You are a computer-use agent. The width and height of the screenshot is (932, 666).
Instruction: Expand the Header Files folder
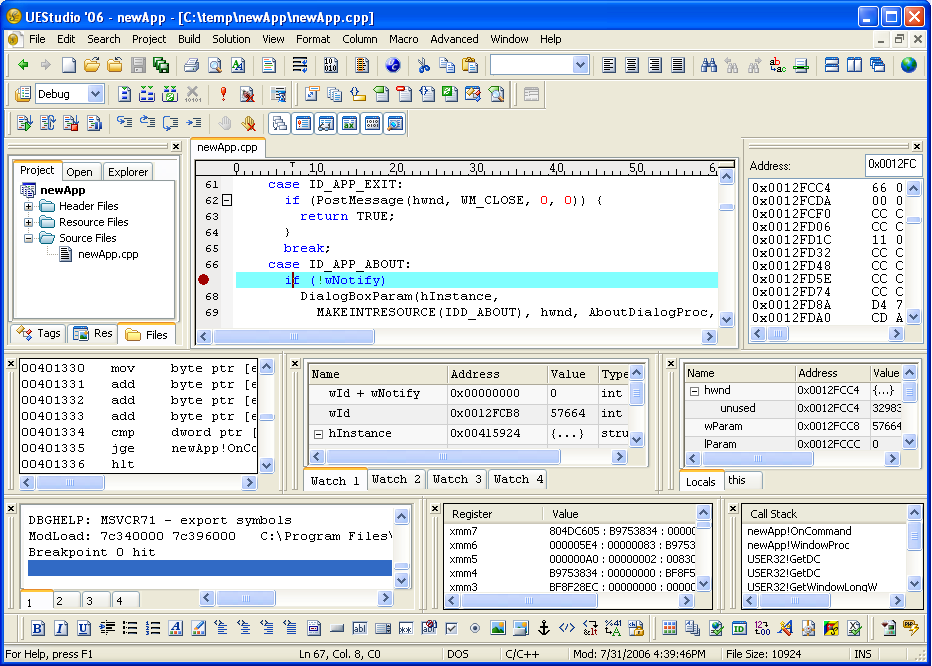coord(30,206)
